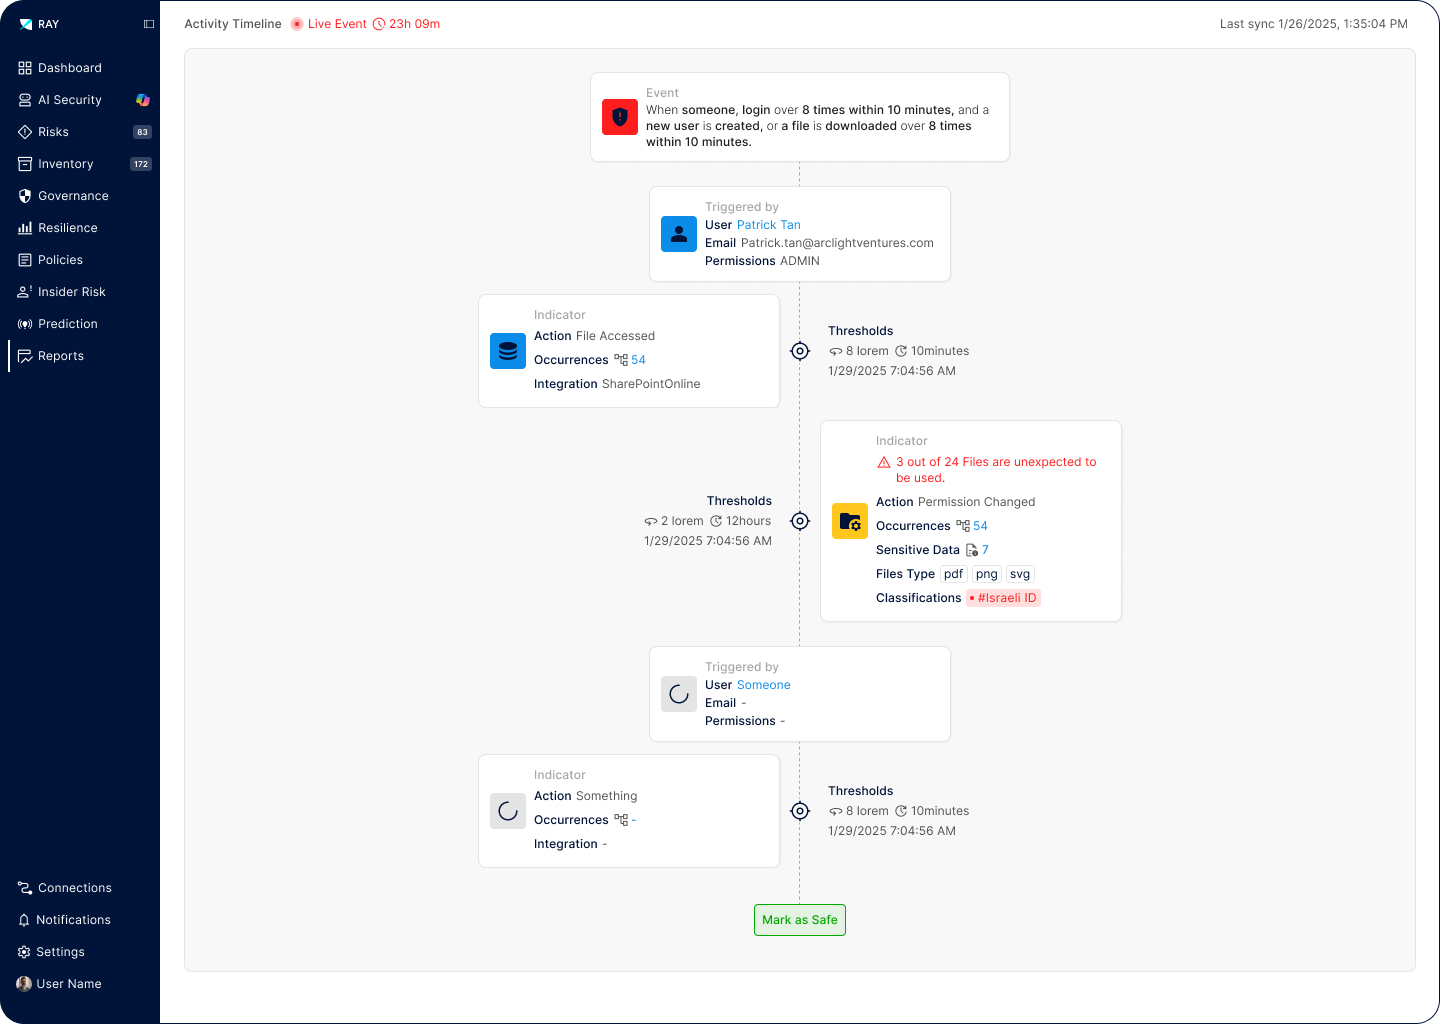Viewport: 1440px width, 1024px height.
Task: Click the AI Security colorful badge icon
Action: 143,100
